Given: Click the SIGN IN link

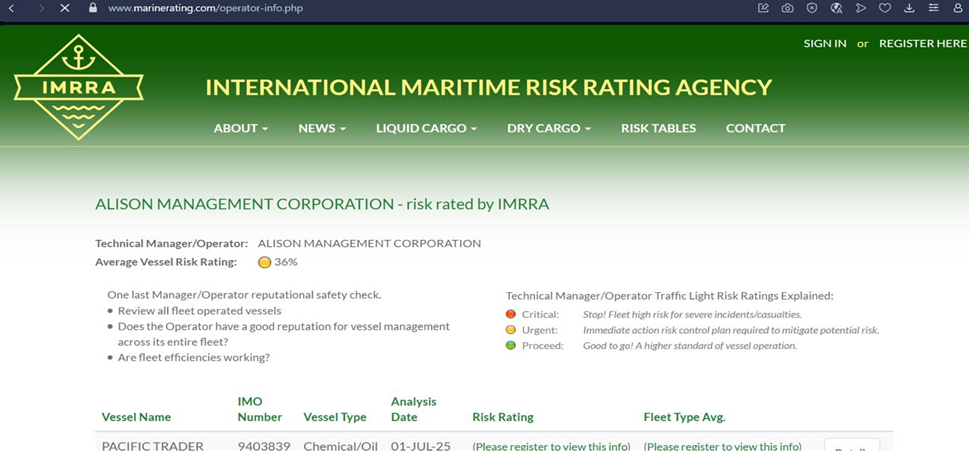Looking at the screenshot, I should (825, 43).
